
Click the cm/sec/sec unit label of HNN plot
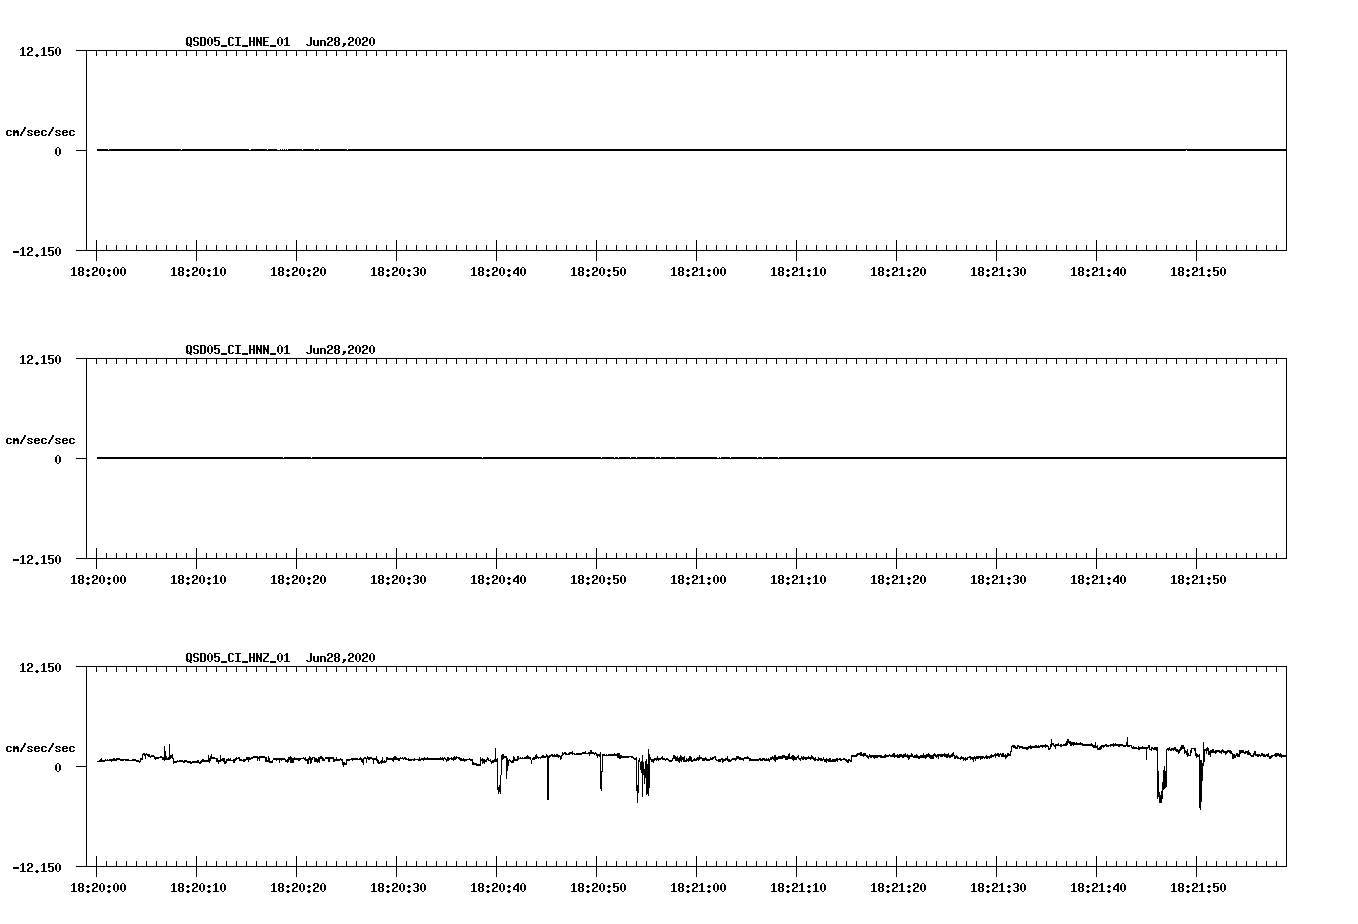coord(40,441)
